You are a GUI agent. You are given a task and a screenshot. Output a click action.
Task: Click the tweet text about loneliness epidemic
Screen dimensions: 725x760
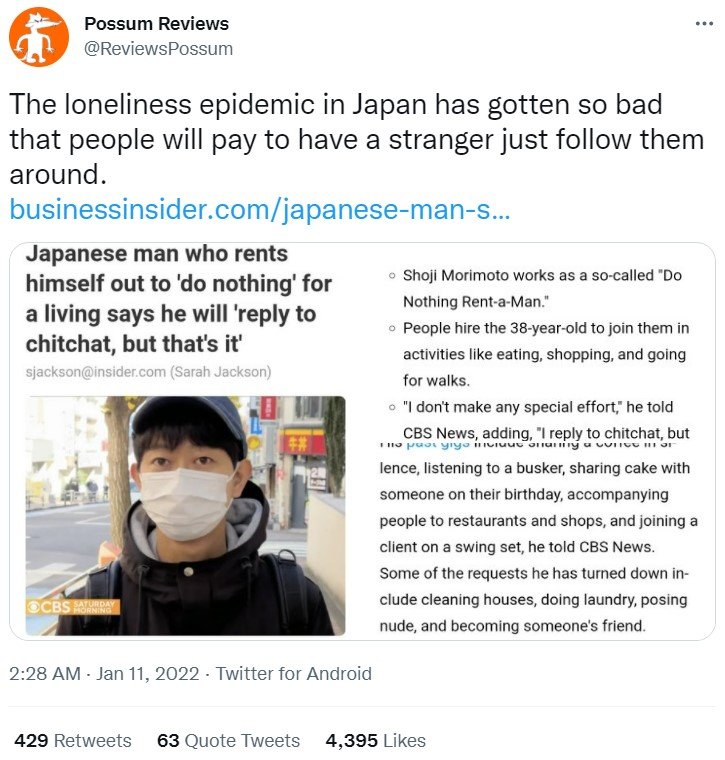(357, 140)
